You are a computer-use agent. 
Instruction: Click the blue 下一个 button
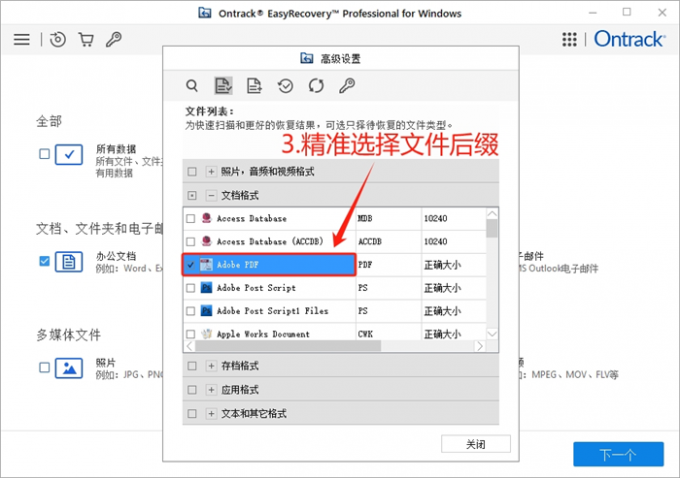tap(618, 454)
